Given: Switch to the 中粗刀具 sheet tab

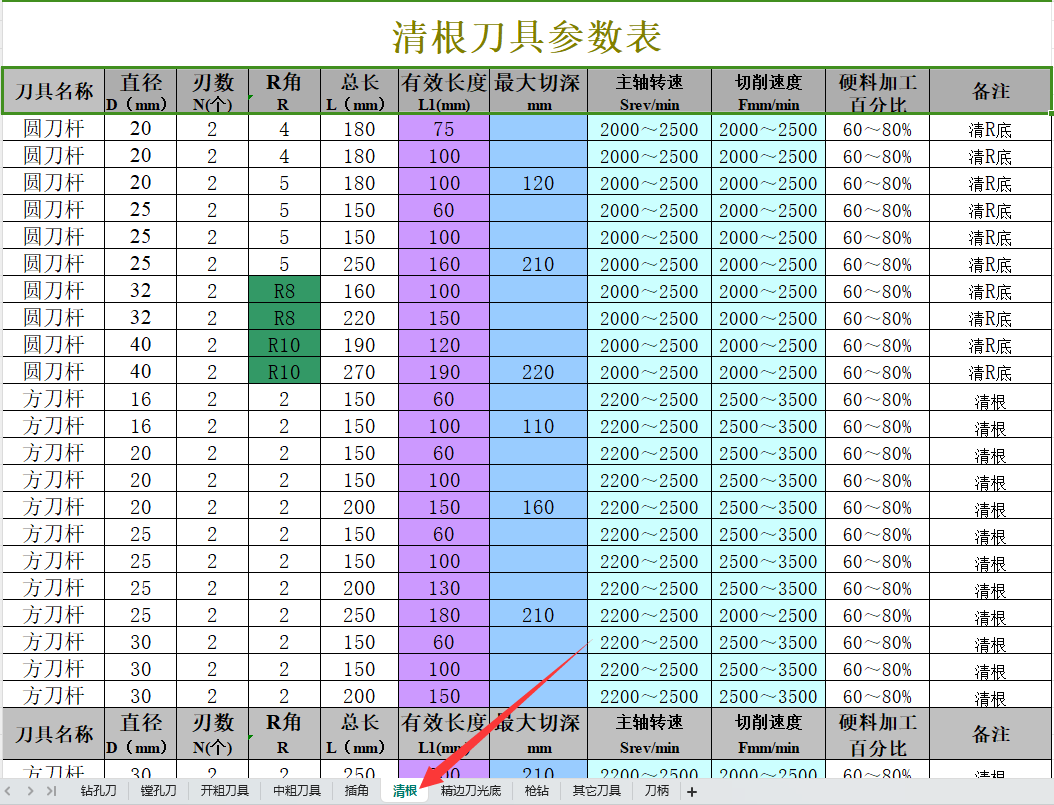Looking at the screenshot, I should pyautogui.click(x=296, y=791).
